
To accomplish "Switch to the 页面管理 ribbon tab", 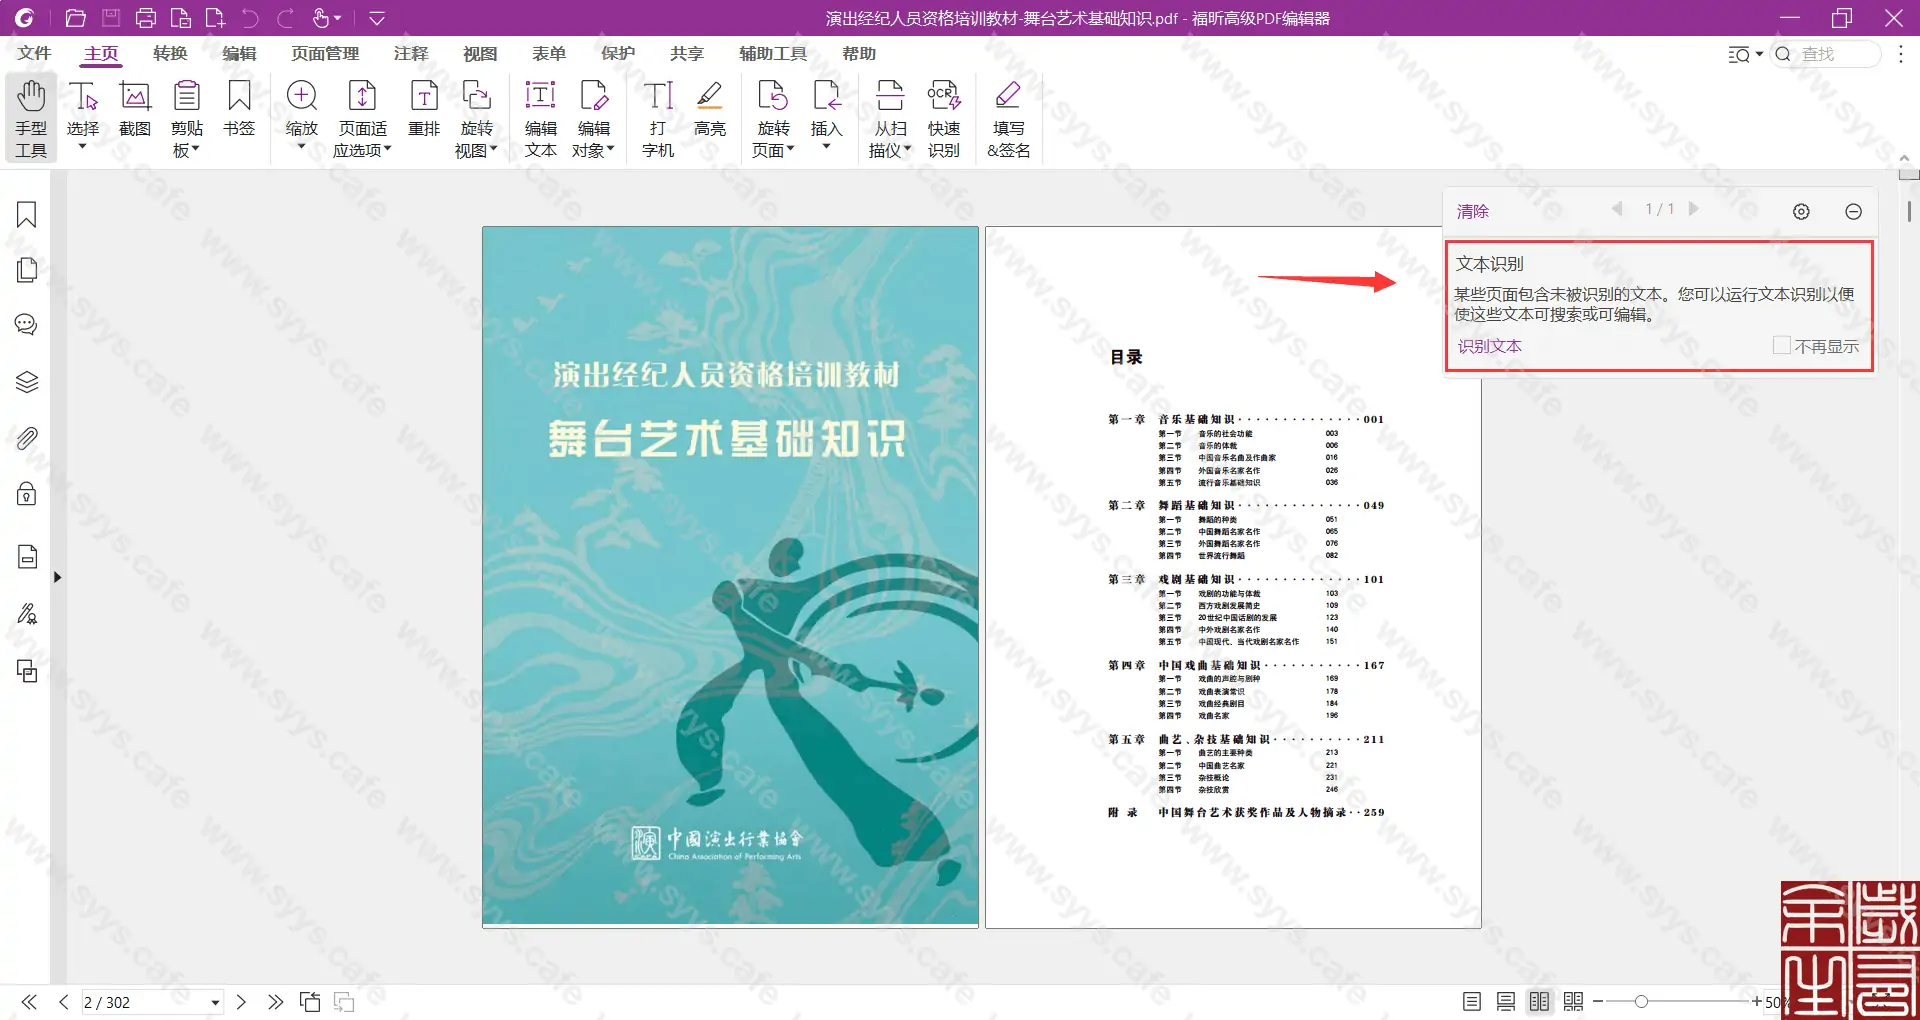I will [x=324, y=54].
